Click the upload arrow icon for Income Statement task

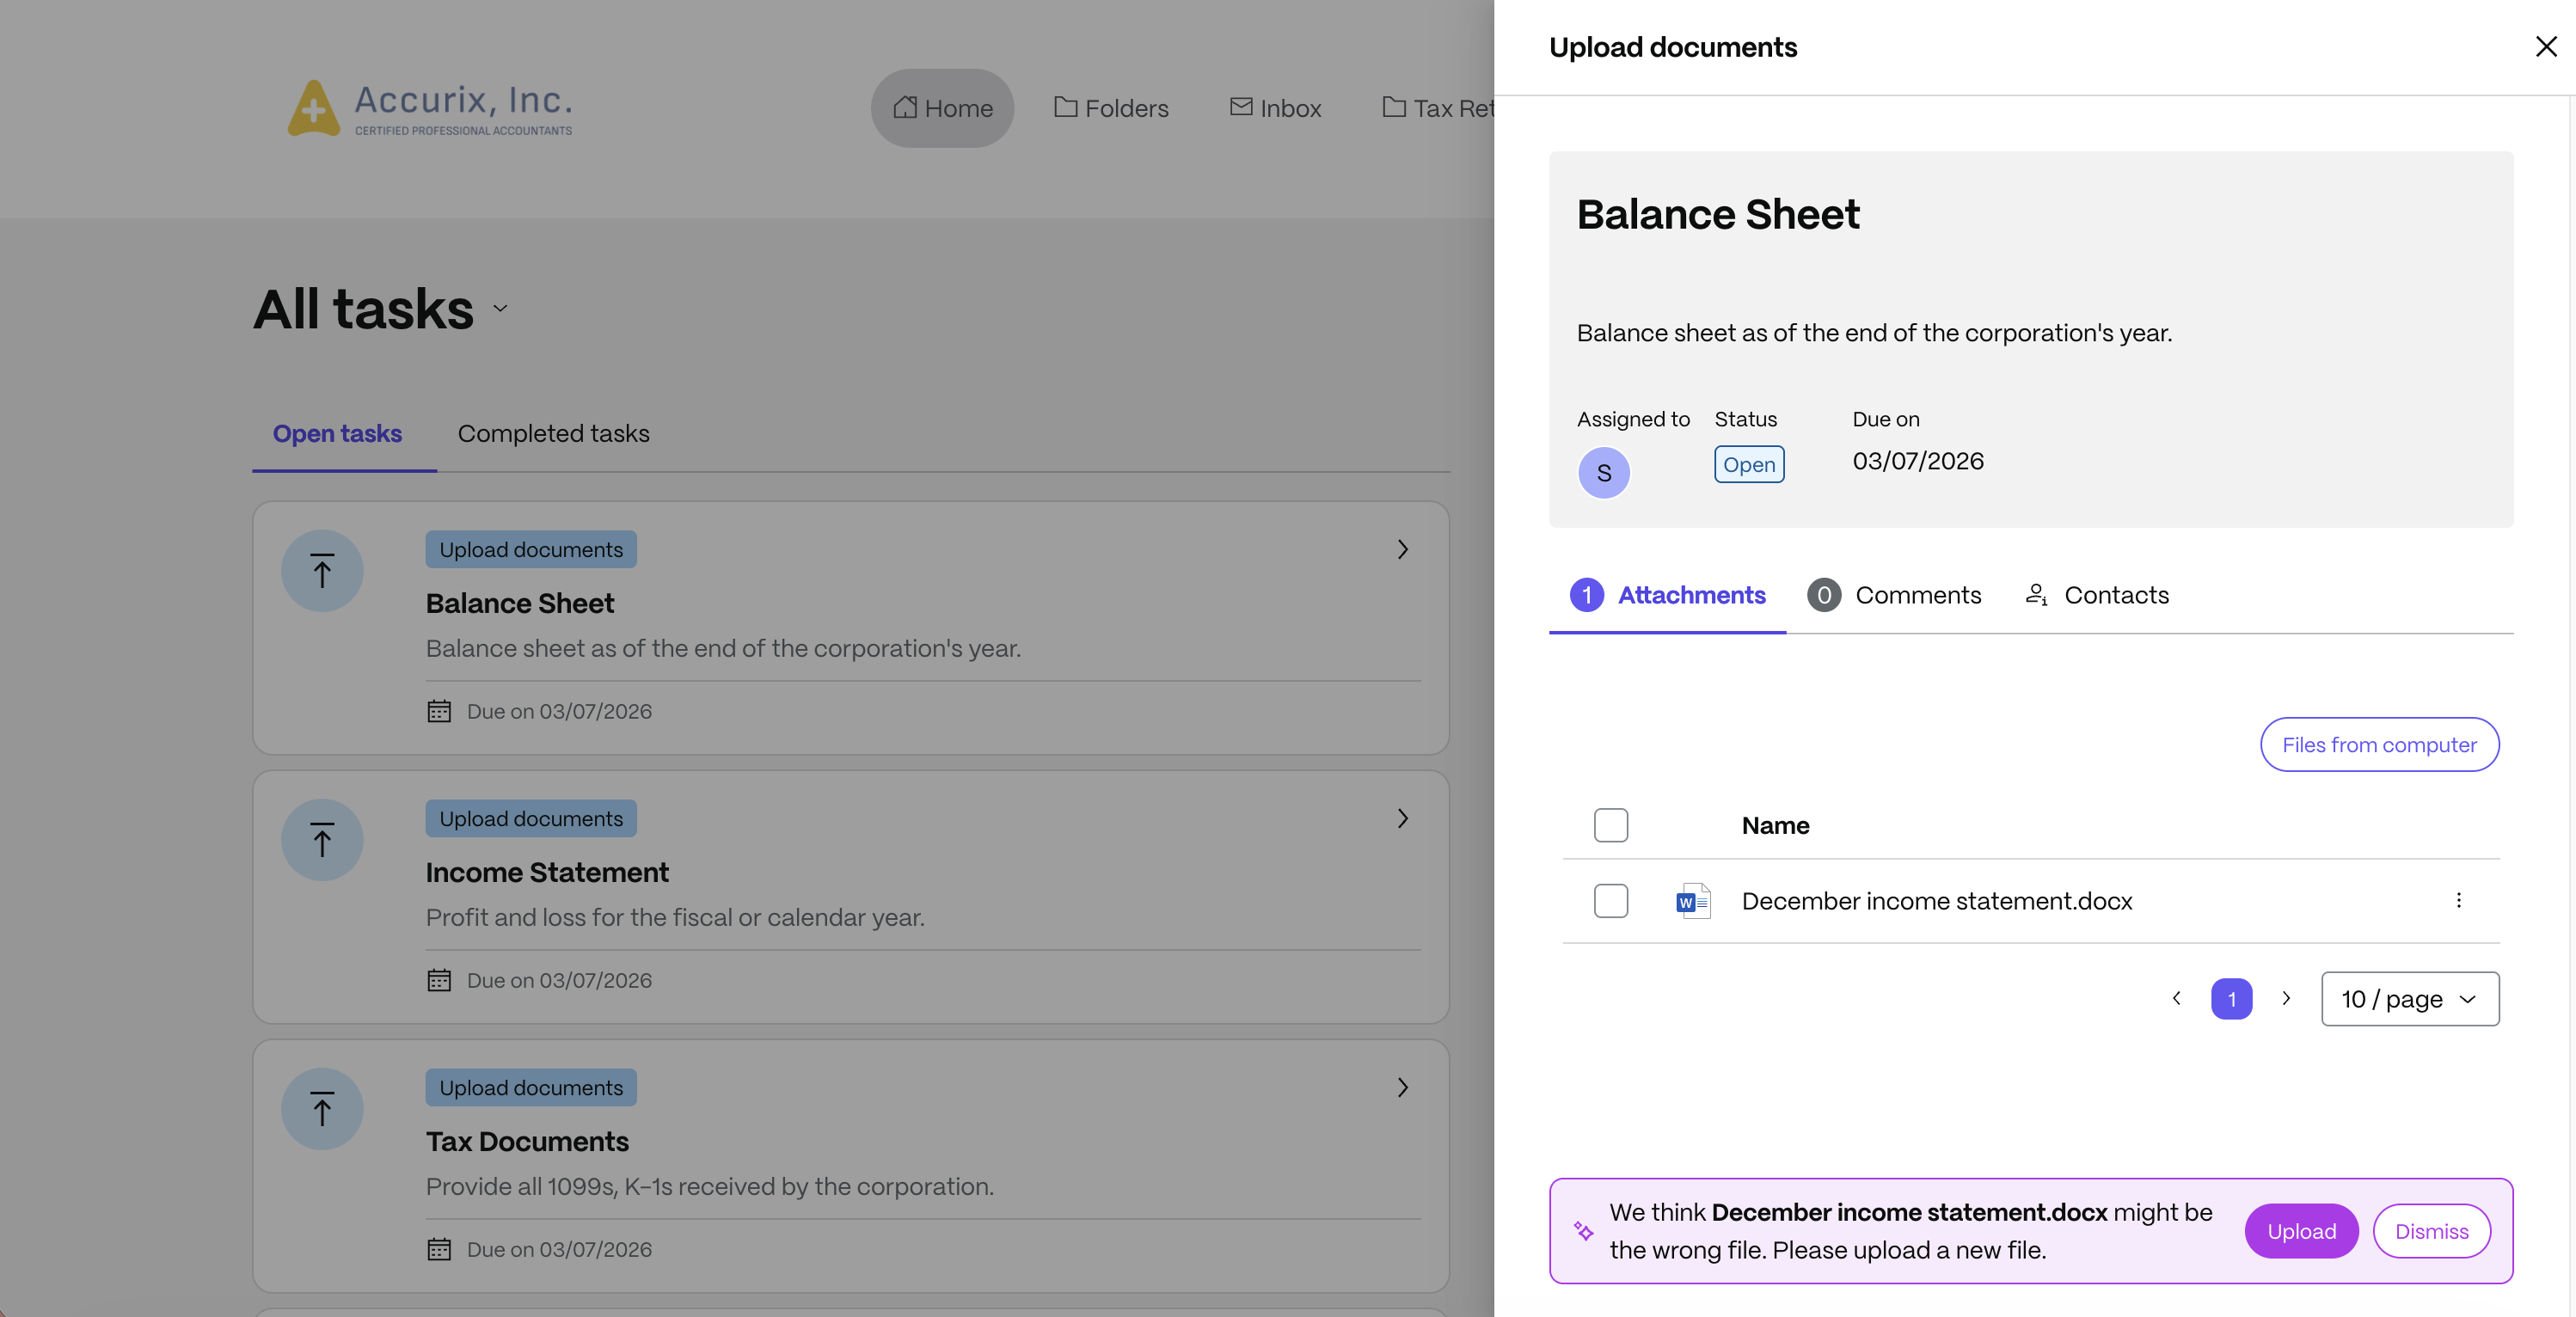[x=322, y=839]
